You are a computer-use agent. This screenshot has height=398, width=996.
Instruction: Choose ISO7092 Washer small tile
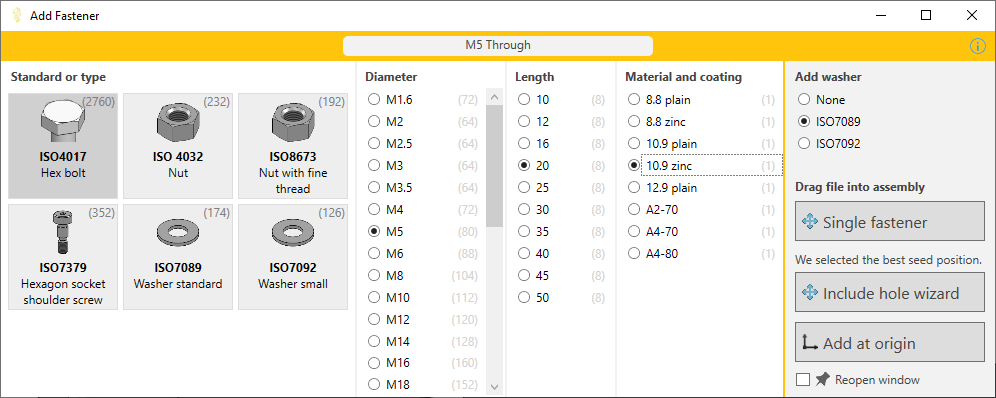click(x=293, y=256)
